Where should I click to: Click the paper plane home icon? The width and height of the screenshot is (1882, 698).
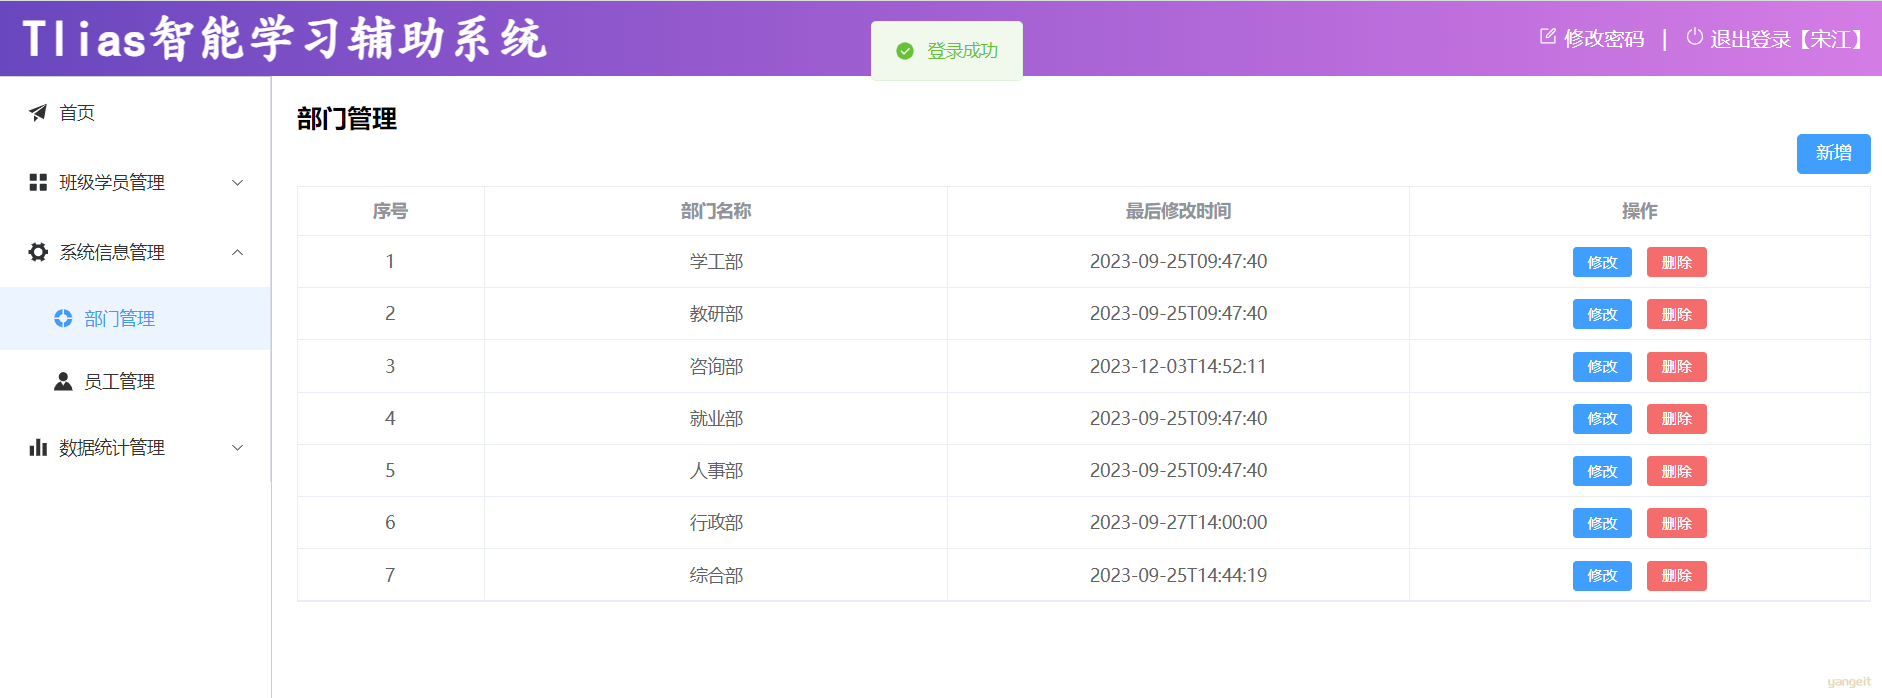click(38, 113)
